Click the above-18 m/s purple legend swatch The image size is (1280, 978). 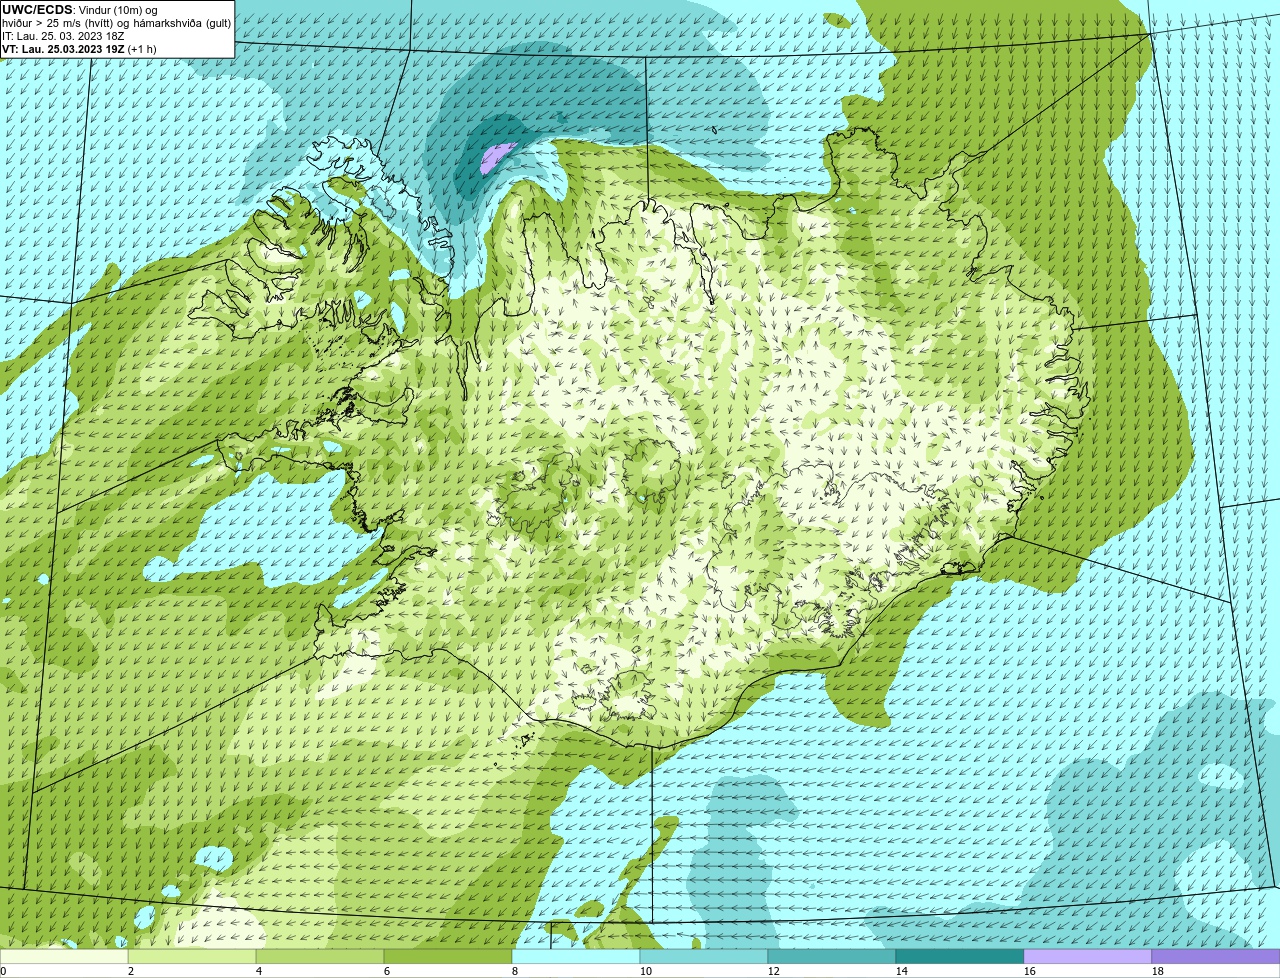click(x=1216, y=956)
